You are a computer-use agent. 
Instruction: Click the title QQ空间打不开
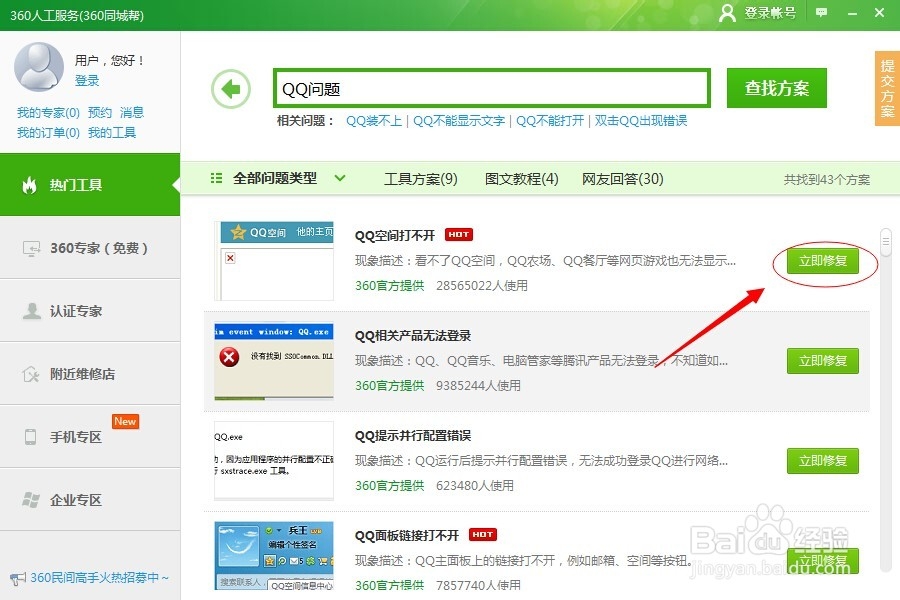pos(395,235)
